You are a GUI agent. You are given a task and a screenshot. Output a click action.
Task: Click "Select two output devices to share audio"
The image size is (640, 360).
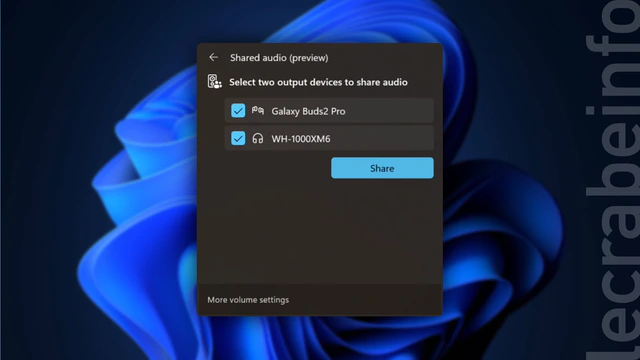pyautogui.click(x=318, y=82)
